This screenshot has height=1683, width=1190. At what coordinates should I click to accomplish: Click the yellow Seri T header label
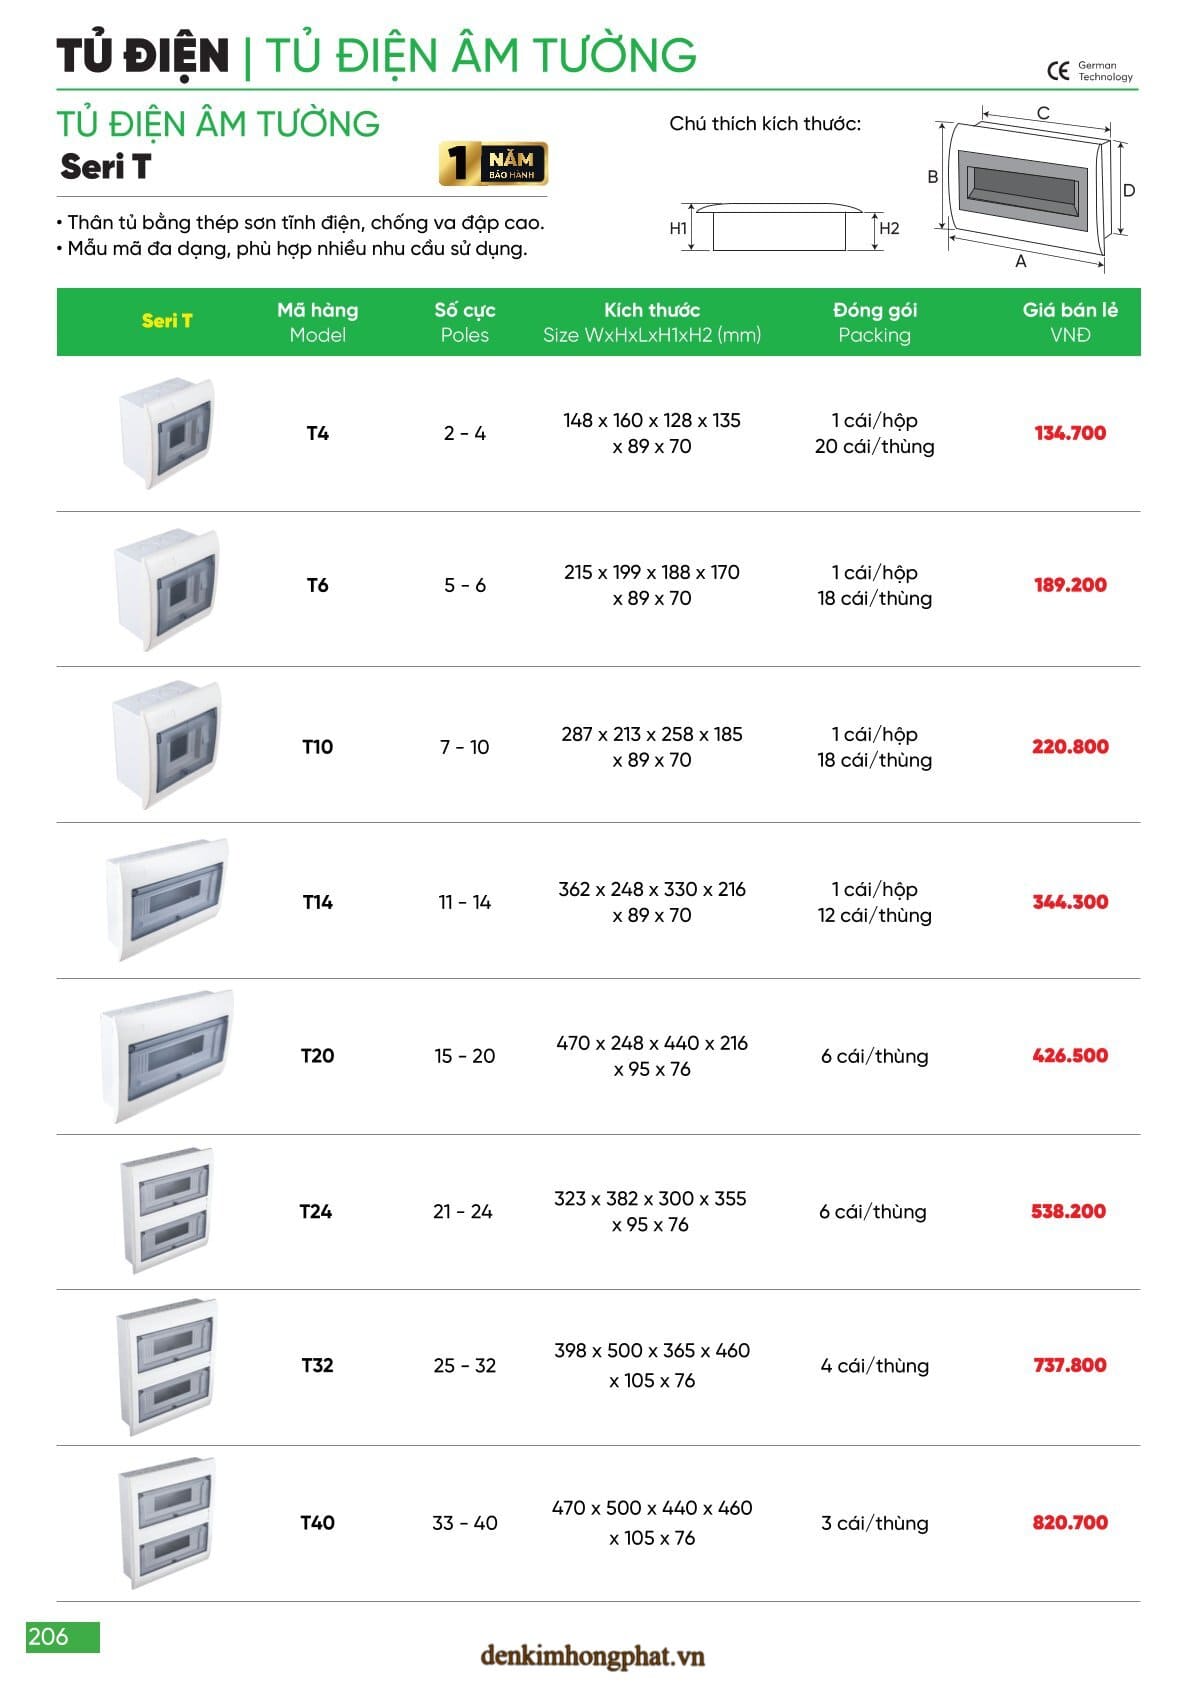[167, 321]
